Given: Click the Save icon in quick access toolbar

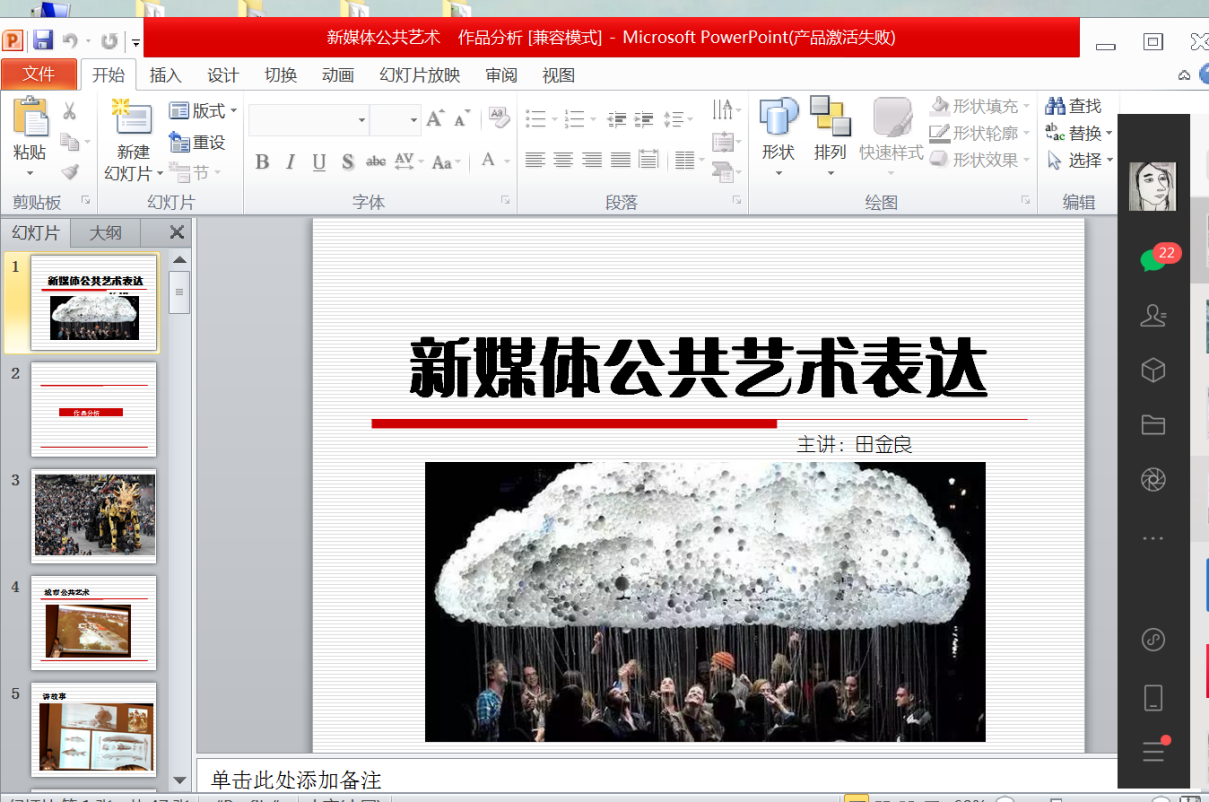Looking at the screenshot, I should (x=43, y=40).
